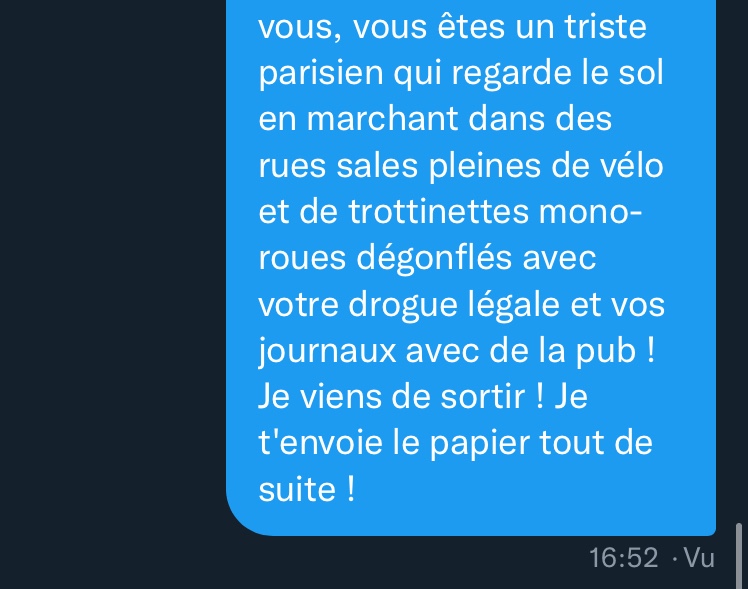Click the conversation scrollbar thumb
748x589 pixels.
point(738,556)
